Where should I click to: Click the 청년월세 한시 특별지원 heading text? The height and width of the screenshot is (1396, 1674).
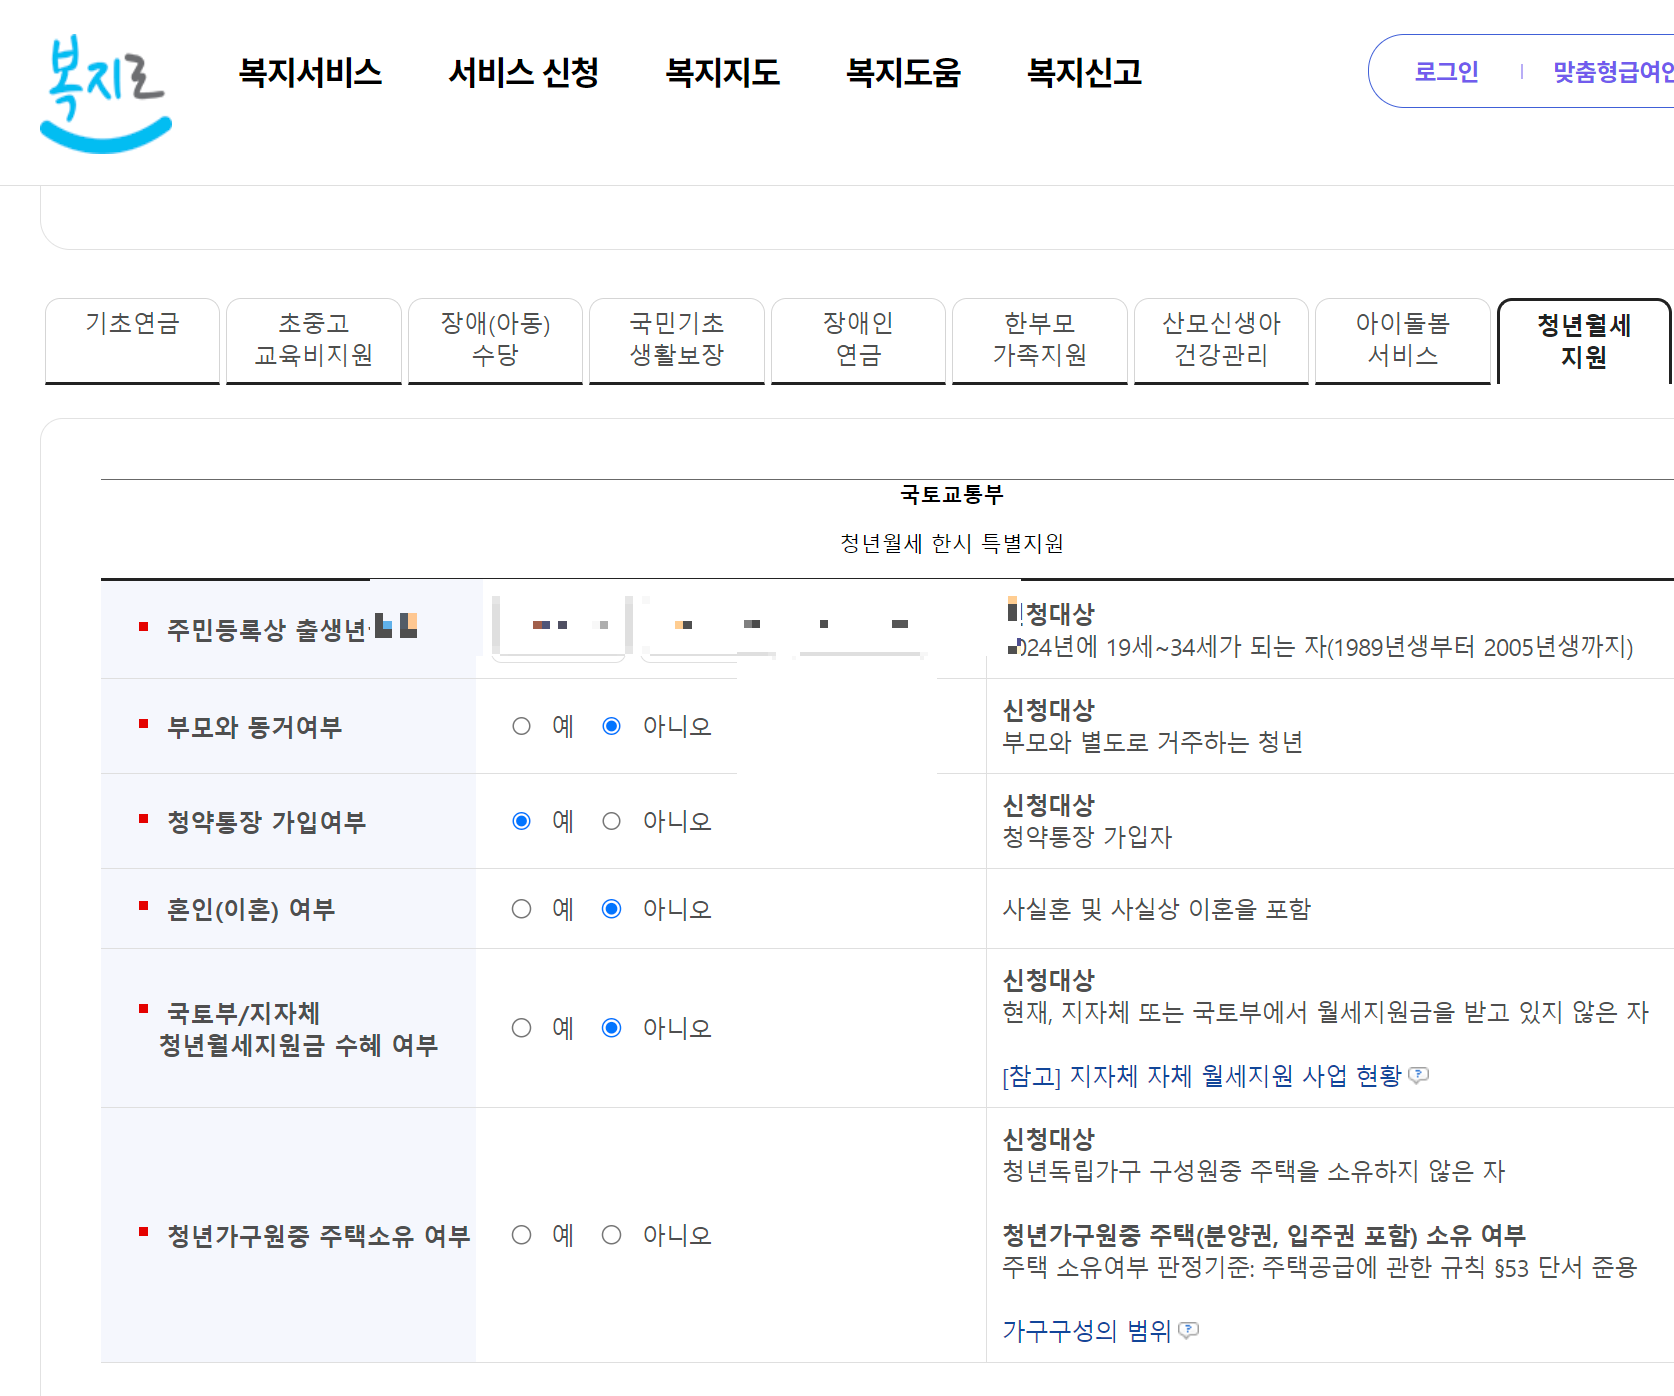pos(952,543)
